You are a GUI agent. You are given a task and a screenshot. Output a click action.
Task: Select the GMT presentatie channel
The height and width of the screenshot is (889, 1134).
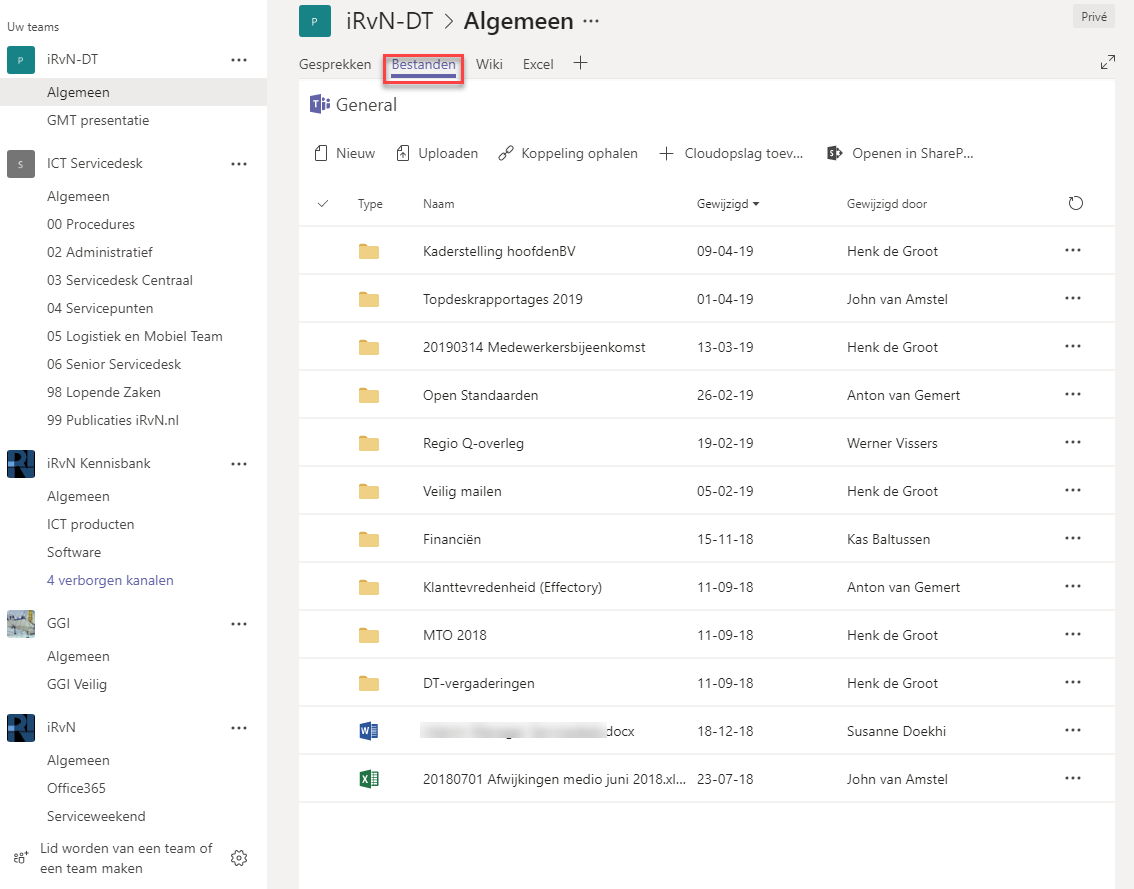[98, 120]
